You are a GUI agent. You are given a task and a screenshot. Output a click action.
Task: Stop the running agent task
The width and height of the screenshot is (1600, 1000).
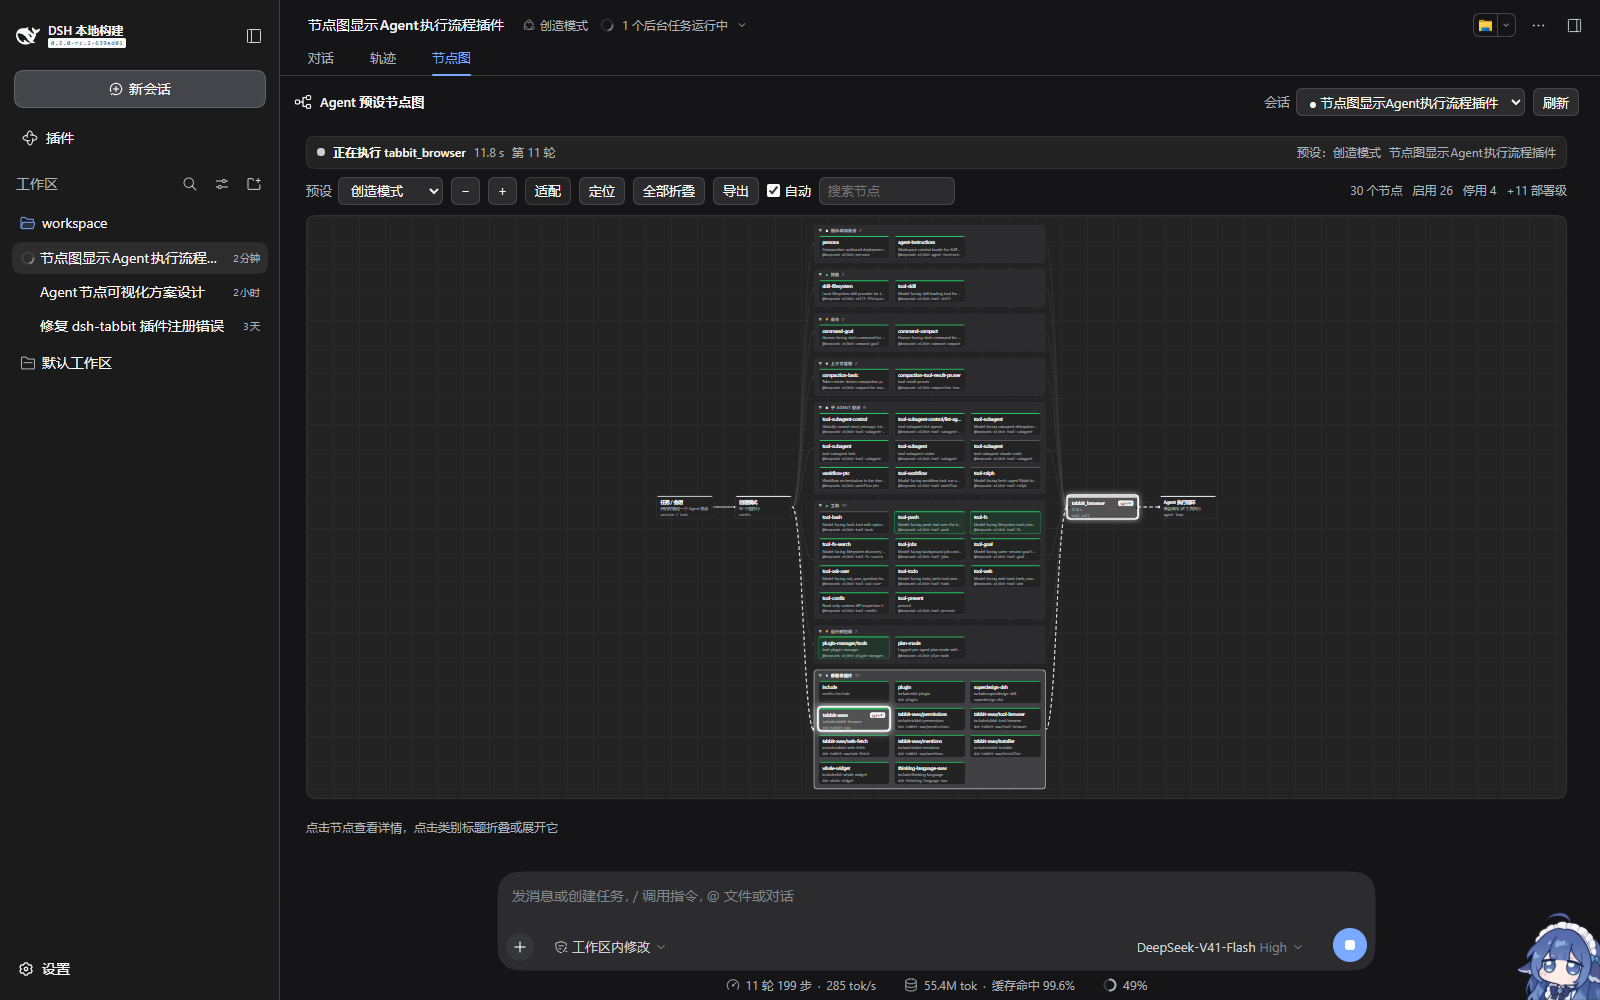click(x=1349, y=945)
